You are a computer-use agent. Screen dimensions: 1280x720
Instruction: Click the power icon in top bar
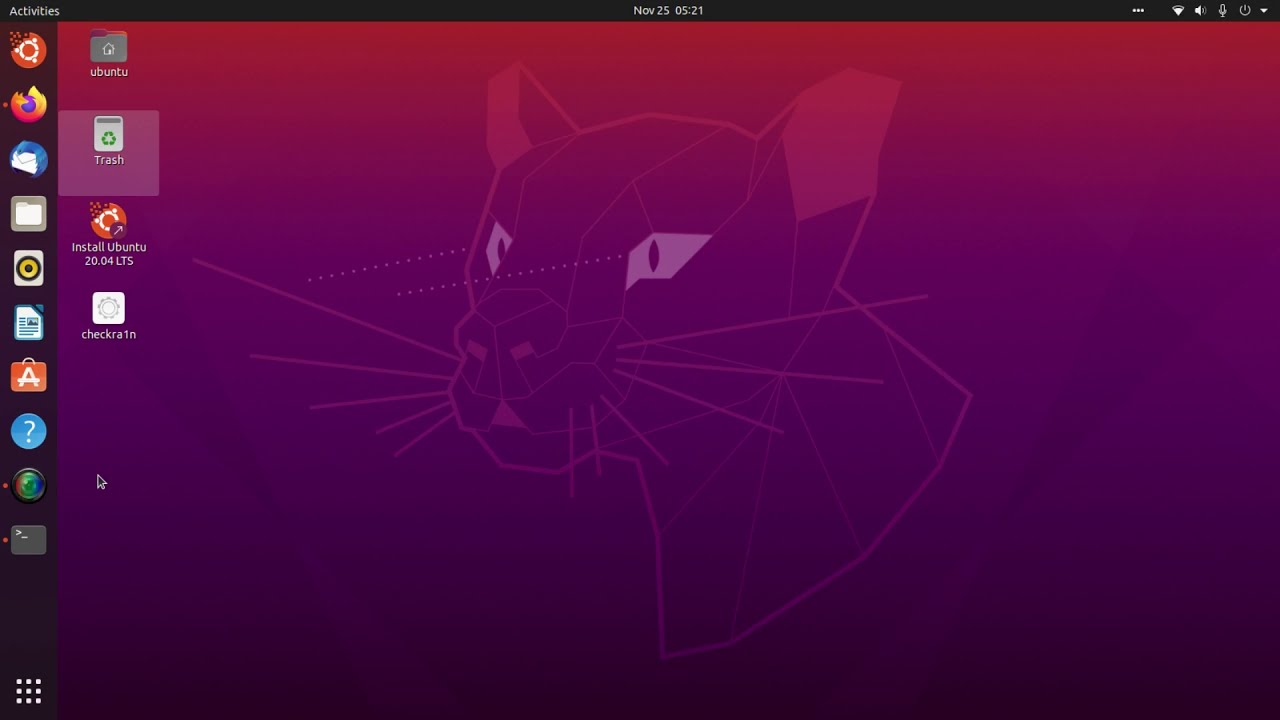tap(1245, 10)
